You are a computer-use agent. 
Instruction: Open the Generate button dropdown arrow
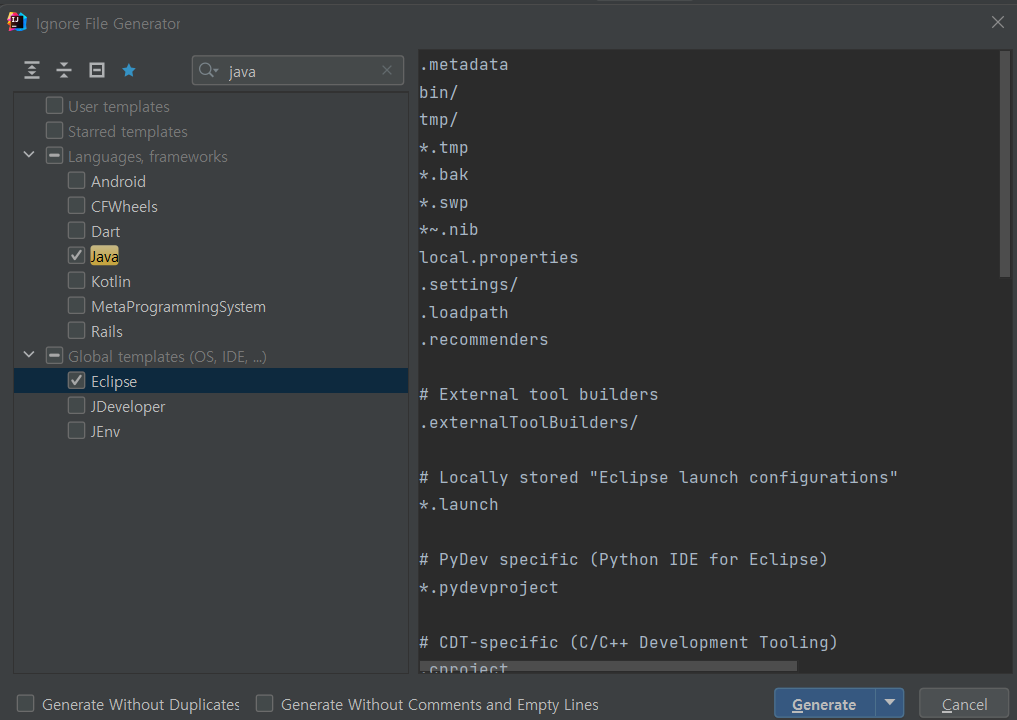(890, 703)
